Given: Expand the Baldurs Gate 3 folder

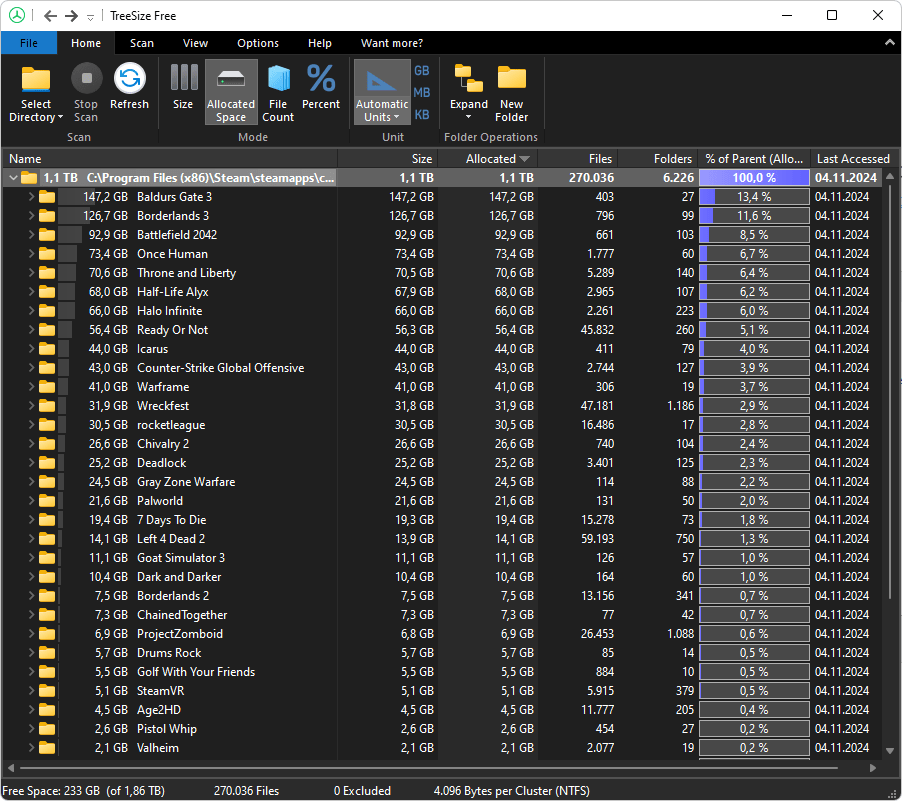Looking at the screenshot, I should click(31, 197).
